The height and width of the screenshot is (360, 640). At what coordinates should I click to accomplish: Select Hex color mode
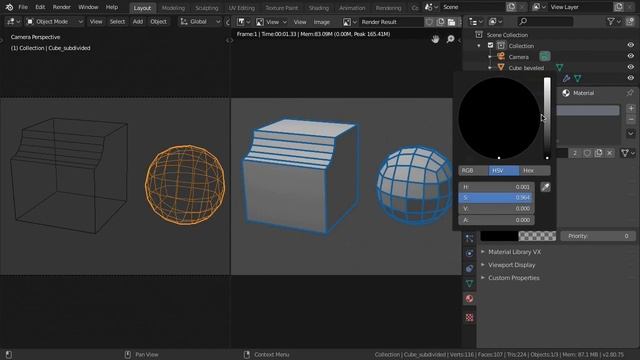coord(535,170)
